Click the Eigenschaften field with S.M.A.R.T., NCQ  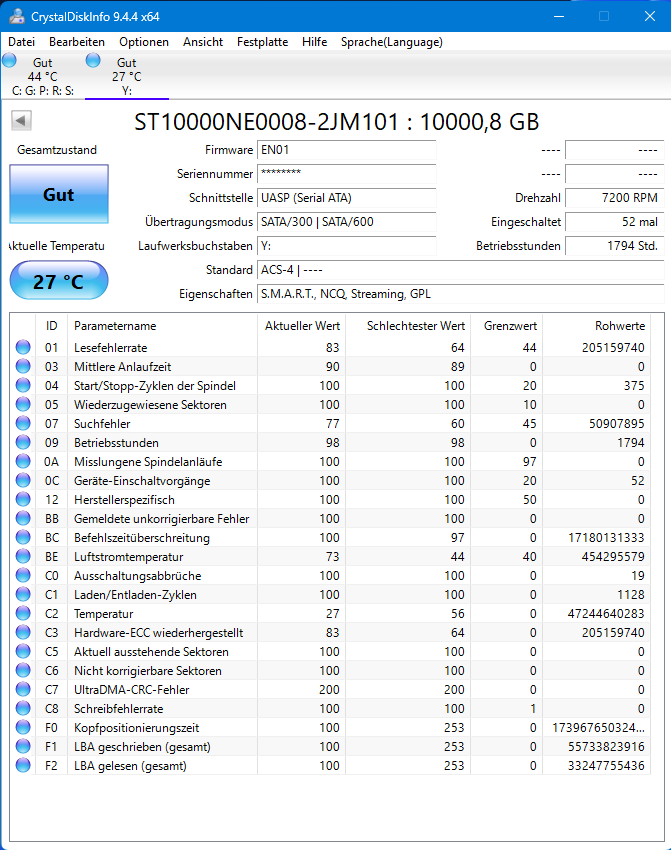(x=460, y=294)
